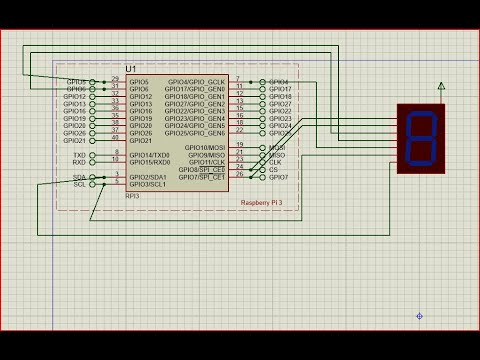
Task: Click the 'Raspberry Pi 3' caption text
Action: click(261, 203)
